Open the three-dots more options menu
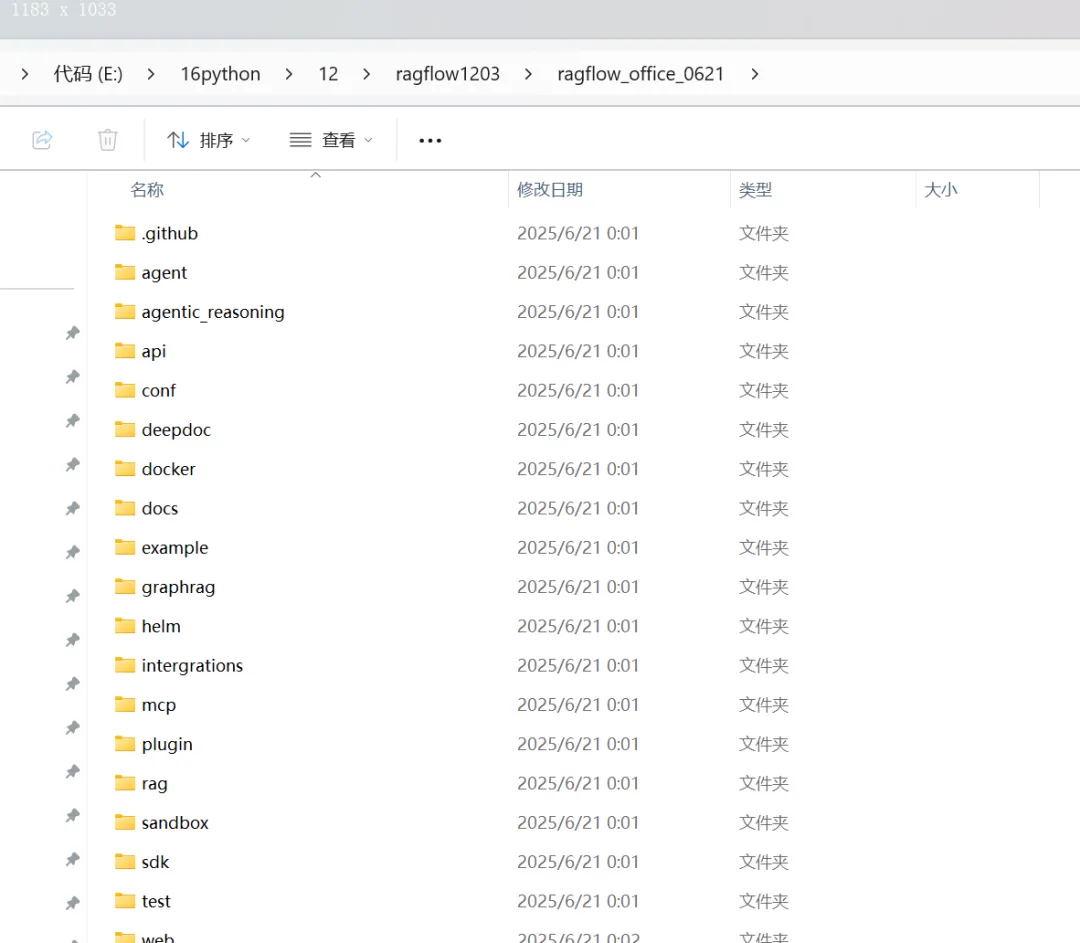1080x943 pixels. (x=430, y=141)
